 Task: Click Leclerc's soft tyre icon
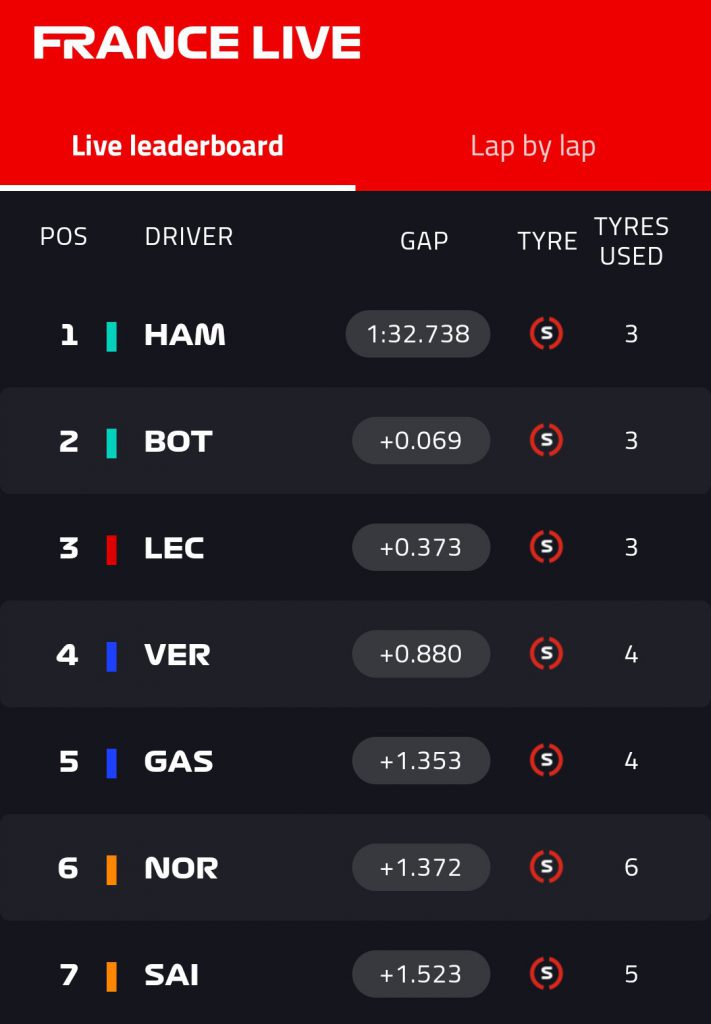546,547
